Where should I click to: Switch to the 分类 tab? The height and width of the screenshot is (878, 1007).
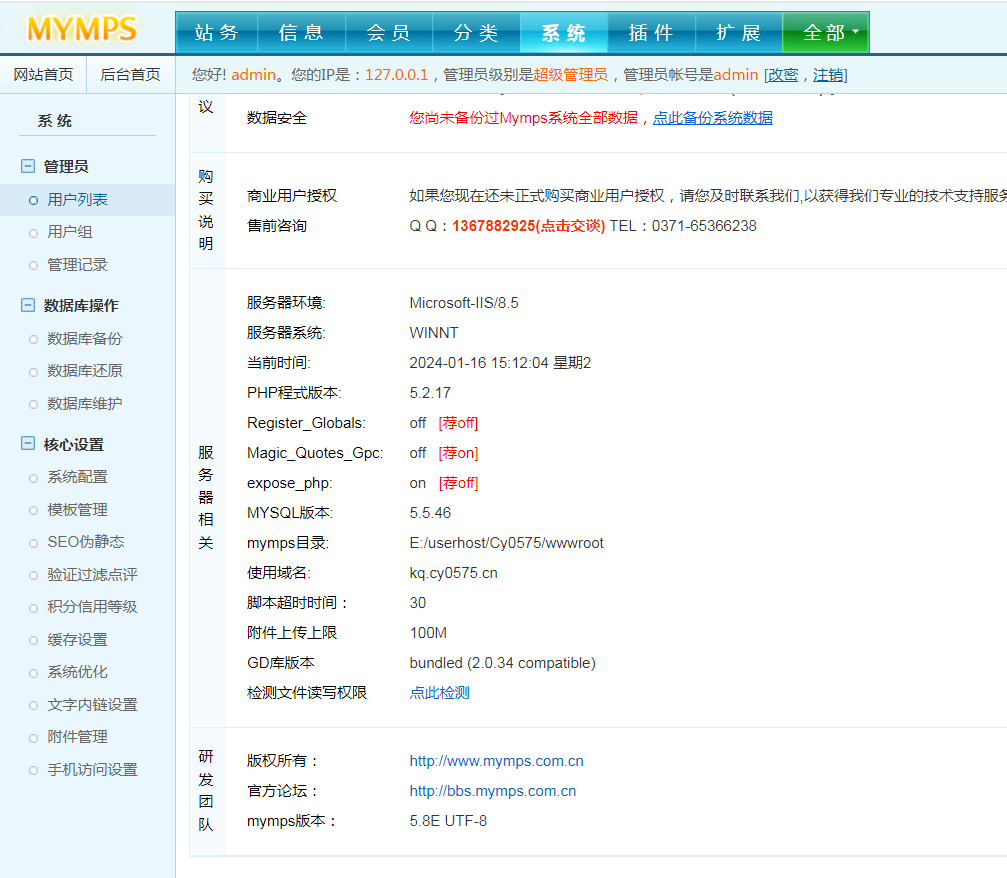point(476,33)
